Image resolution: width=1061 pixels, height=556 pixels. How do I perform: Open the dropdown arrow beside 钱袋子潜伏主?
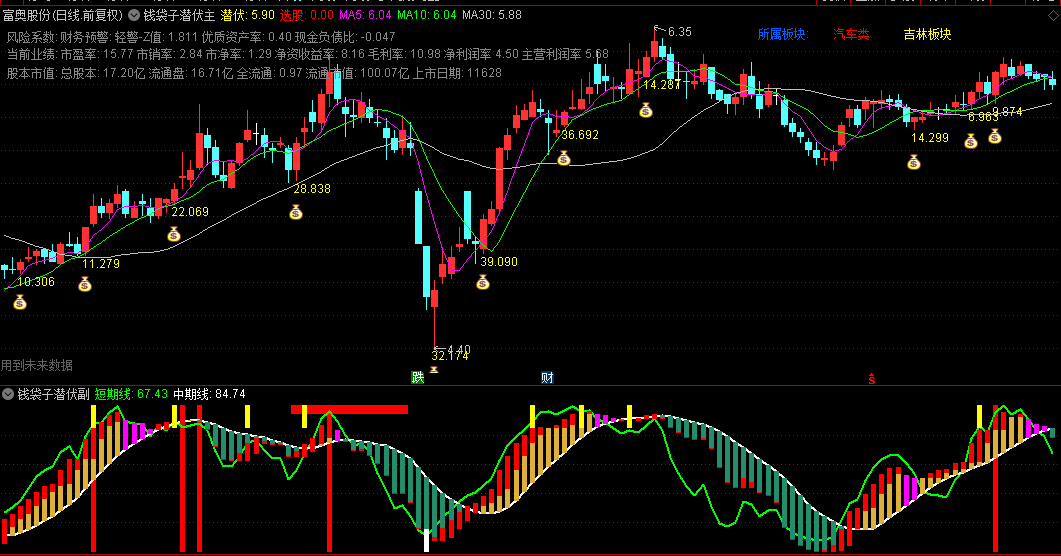click(x=134, y=15)
